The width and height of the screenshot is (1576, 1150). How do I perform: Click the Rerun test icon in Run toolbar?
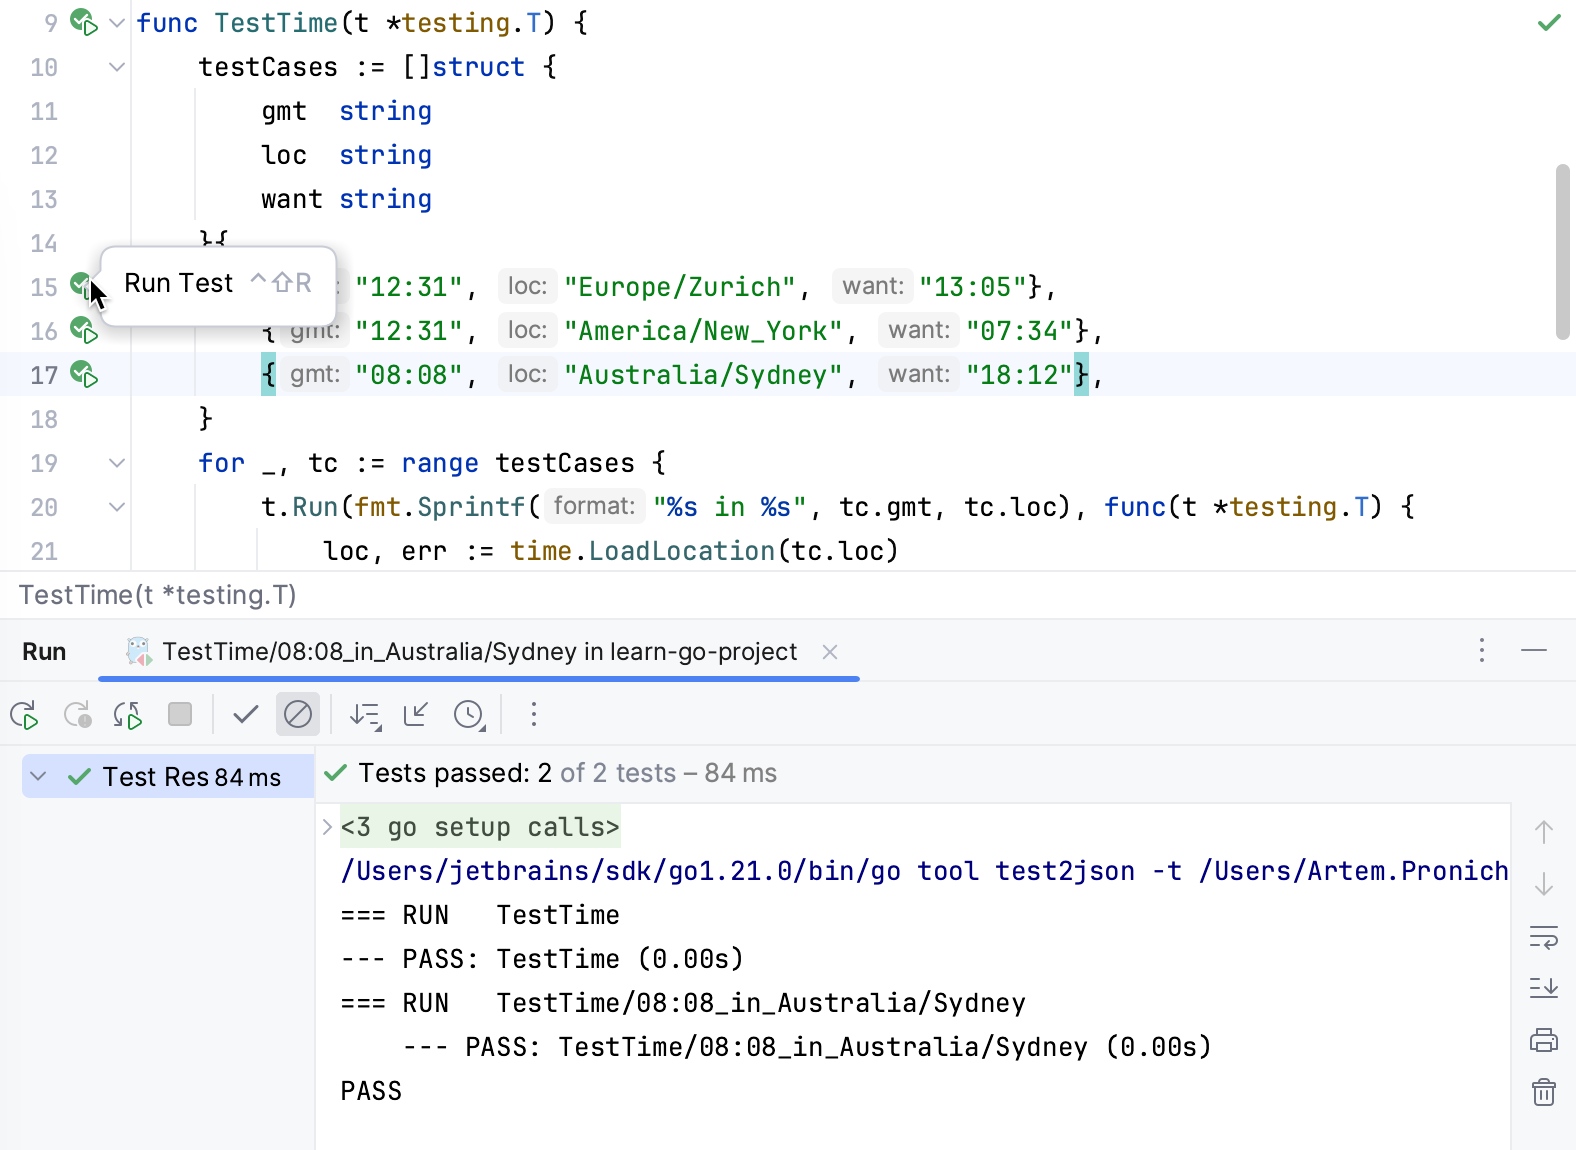[x=24, y=715]
